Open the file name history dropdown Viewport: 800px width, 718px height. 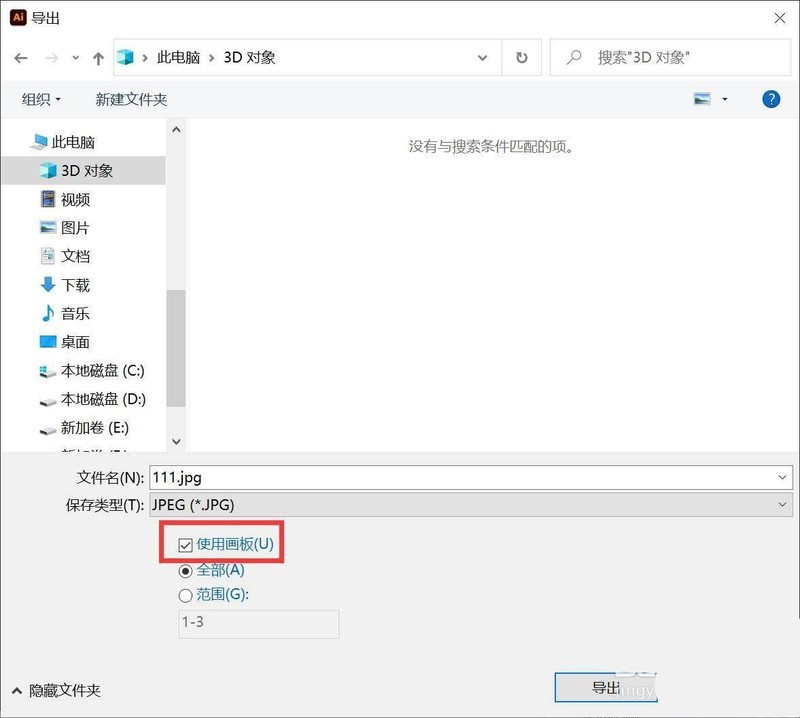click(x=782, y=478)
